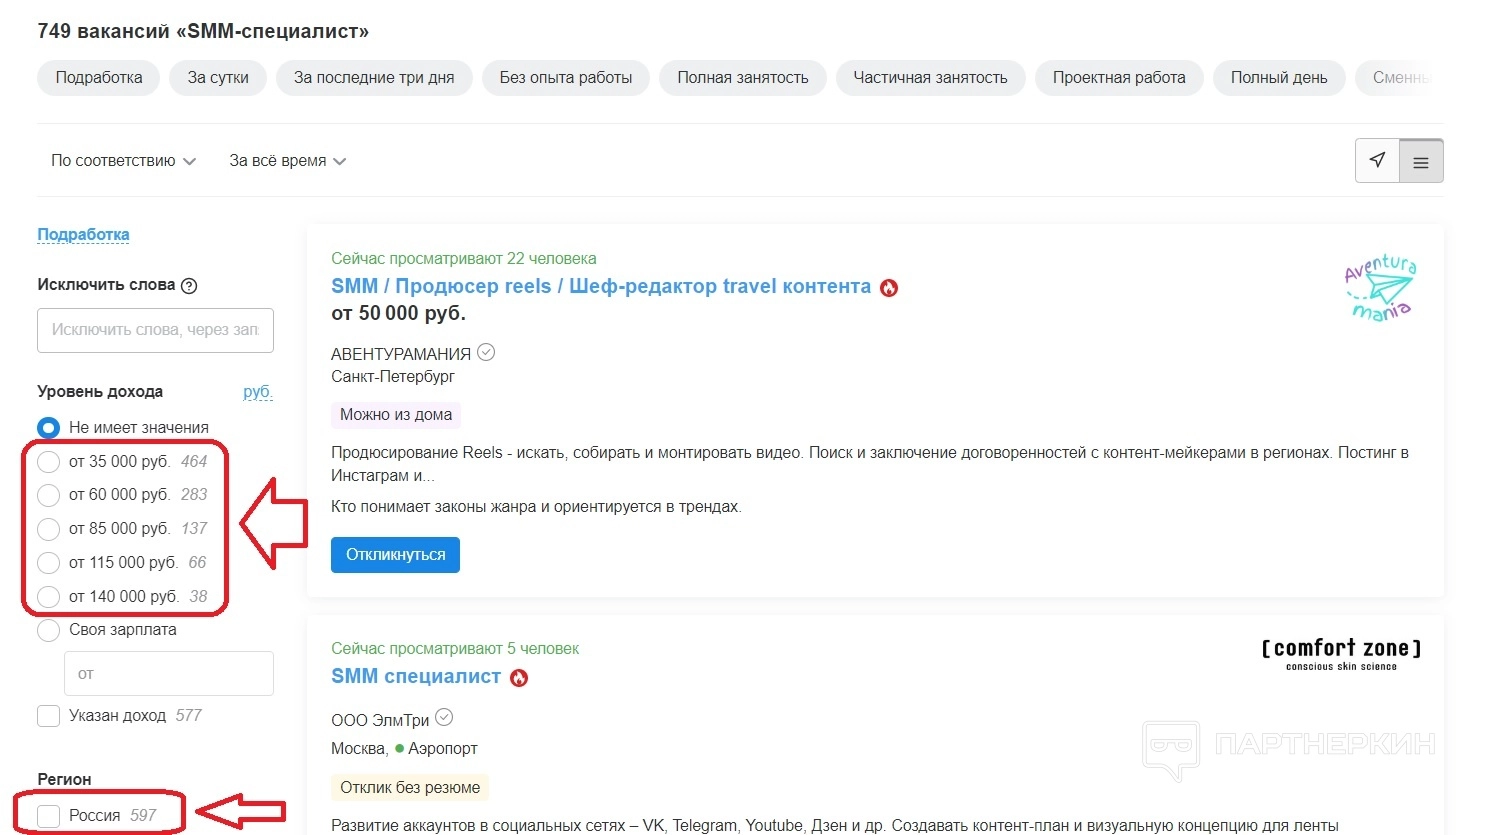
Task: Open the Подработка sidebar link
Action: (x=83, y=235)
